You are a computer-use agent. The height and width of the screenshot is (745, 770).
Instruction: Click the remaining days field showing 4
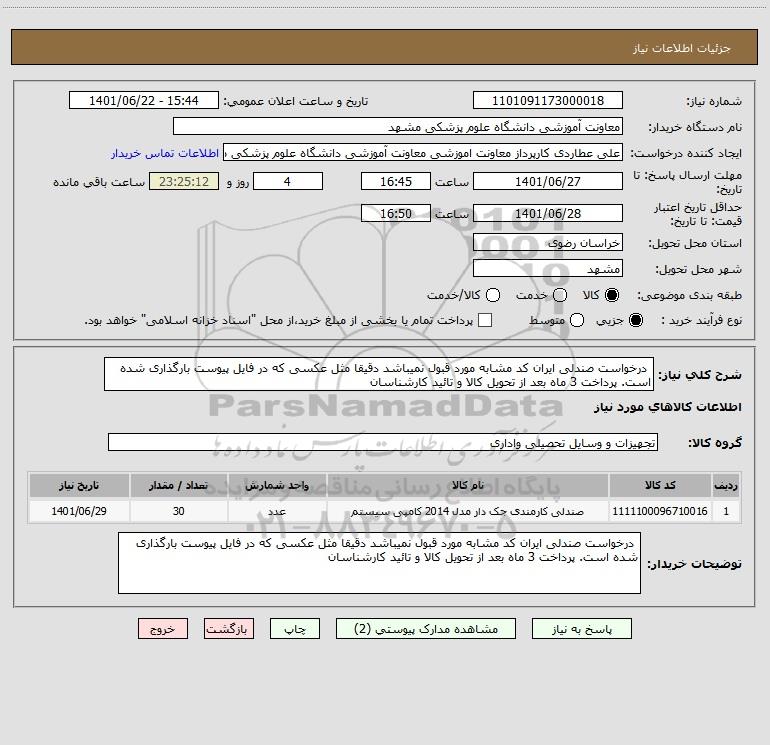click(x=288, y=181)
